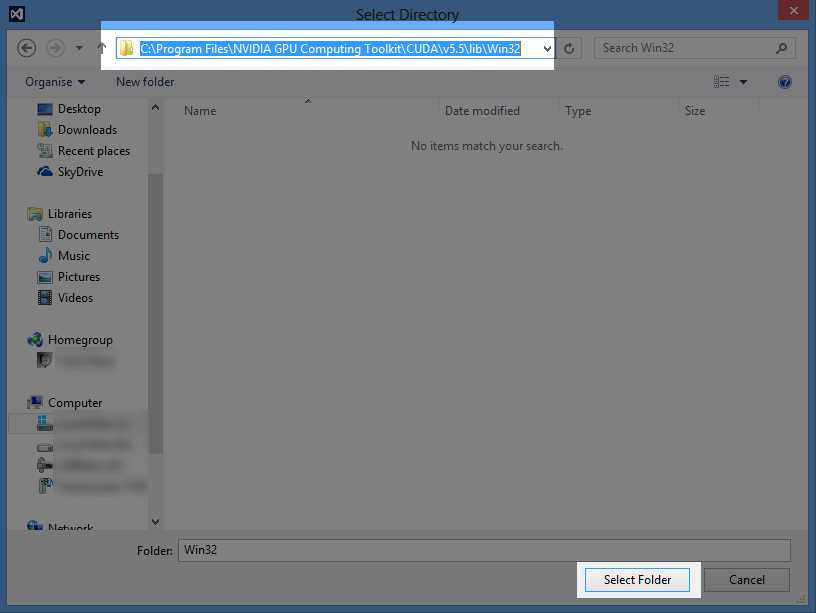Click the Back navigation arrow
The width and height of the screenshot is (816, 613).
pos(27,48)
